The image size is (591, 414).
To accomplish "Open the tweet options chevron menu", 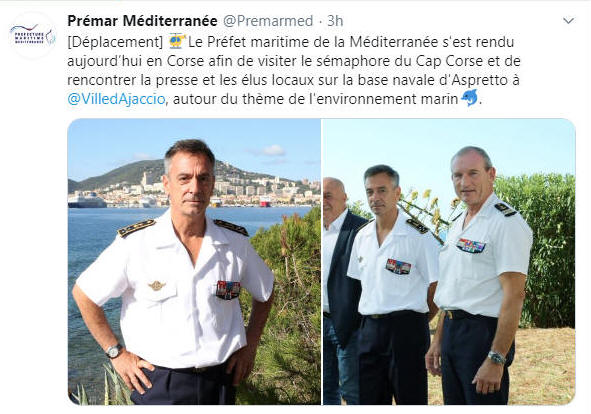I will [x=568, y=21].
